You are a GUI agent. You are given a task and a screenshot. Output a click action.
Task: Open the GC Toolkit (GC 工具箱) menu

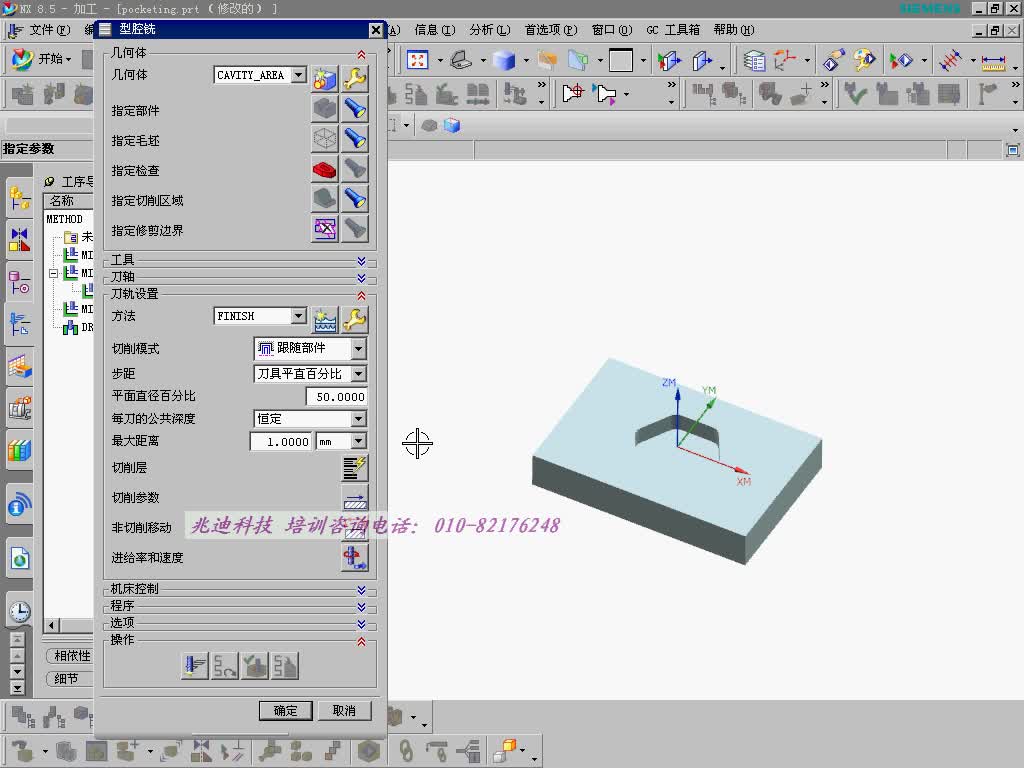[673, 30]
